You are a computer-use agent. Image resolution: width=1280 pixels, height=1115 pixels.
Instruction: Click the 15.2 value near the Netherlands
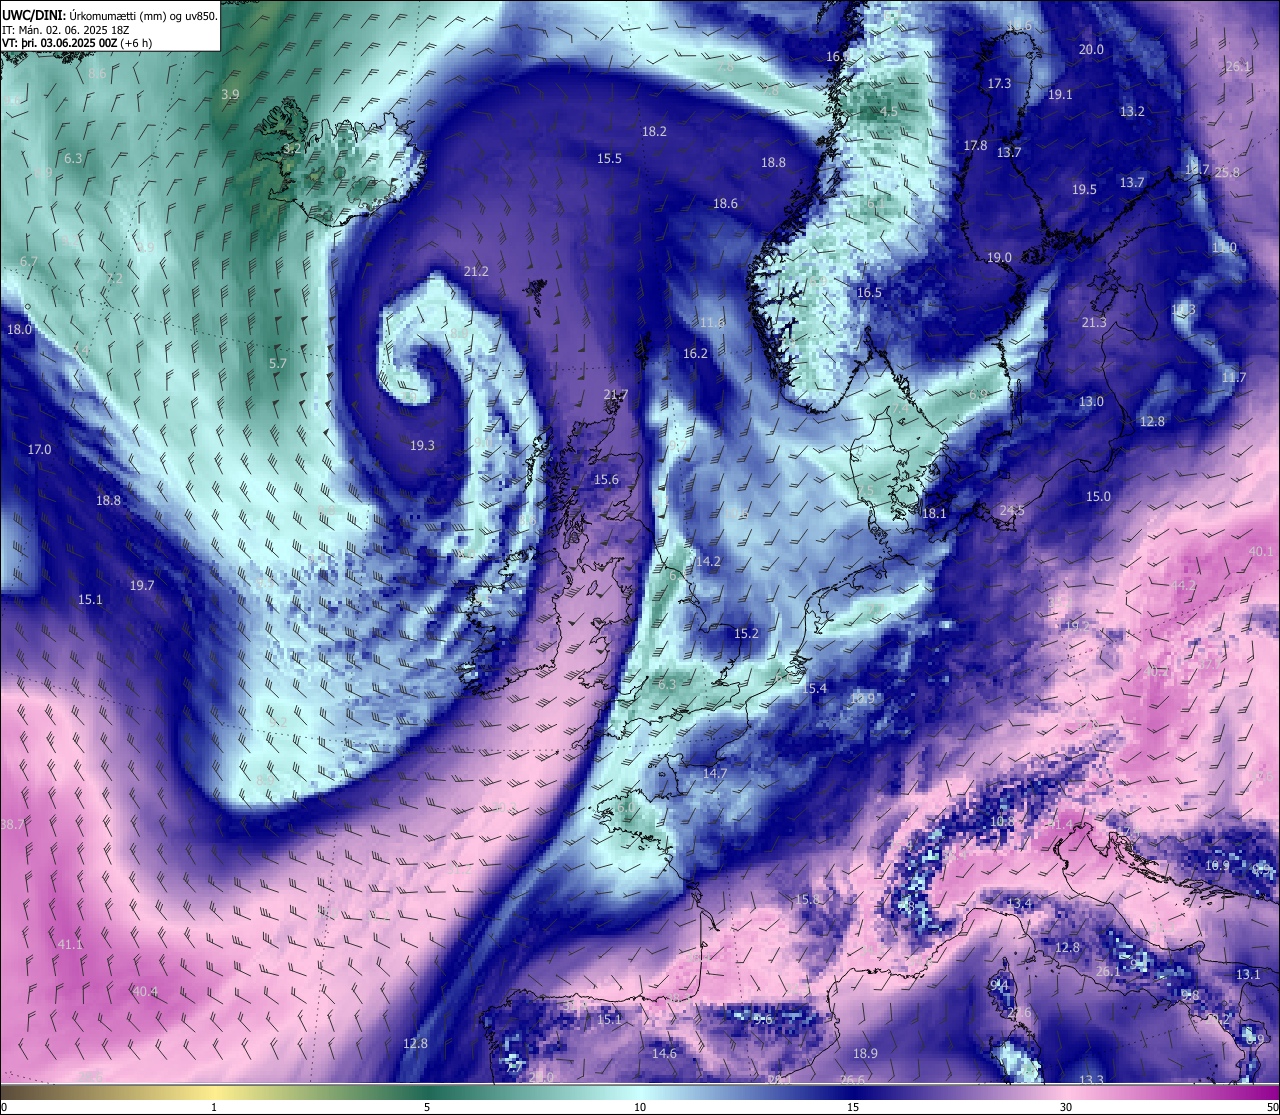point(746,633)
